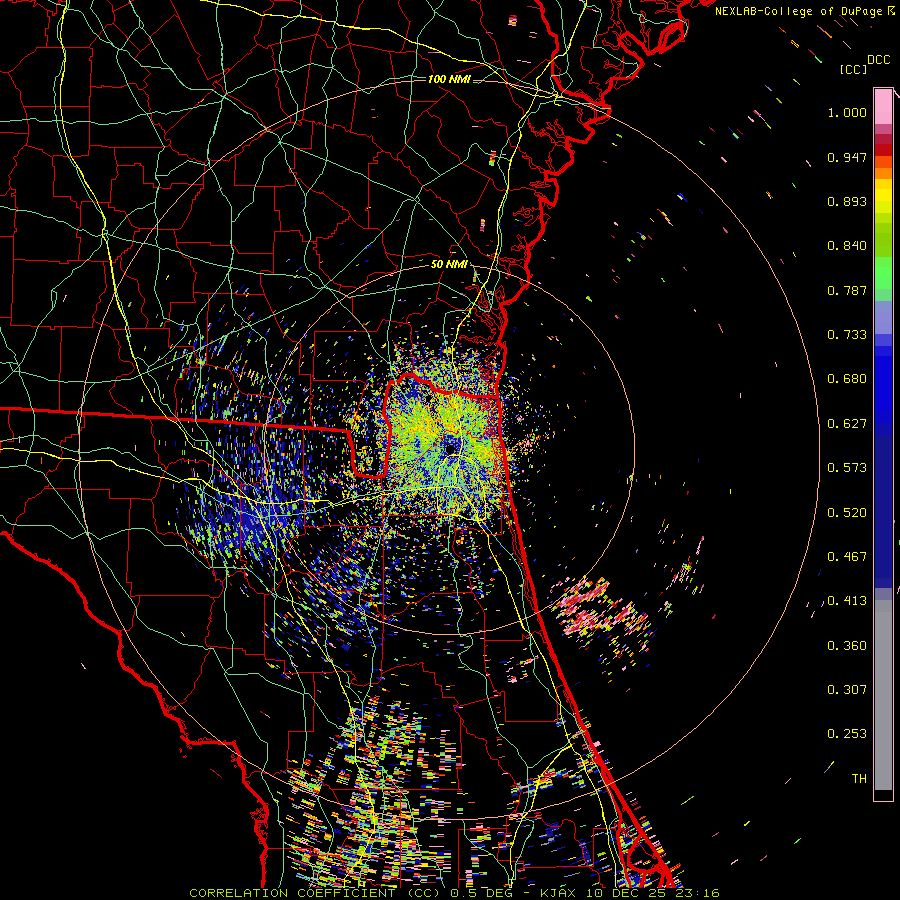900x900 pixels.
Task: Select the [CC] label near the color scale
Action: pyautogui.click(x=853, y=69)
